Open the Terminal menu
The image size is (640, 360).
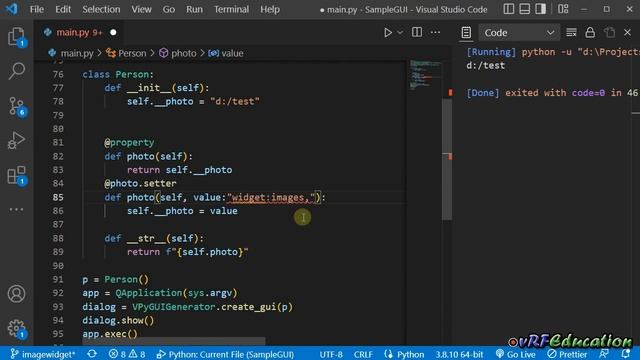click(231, 9)
